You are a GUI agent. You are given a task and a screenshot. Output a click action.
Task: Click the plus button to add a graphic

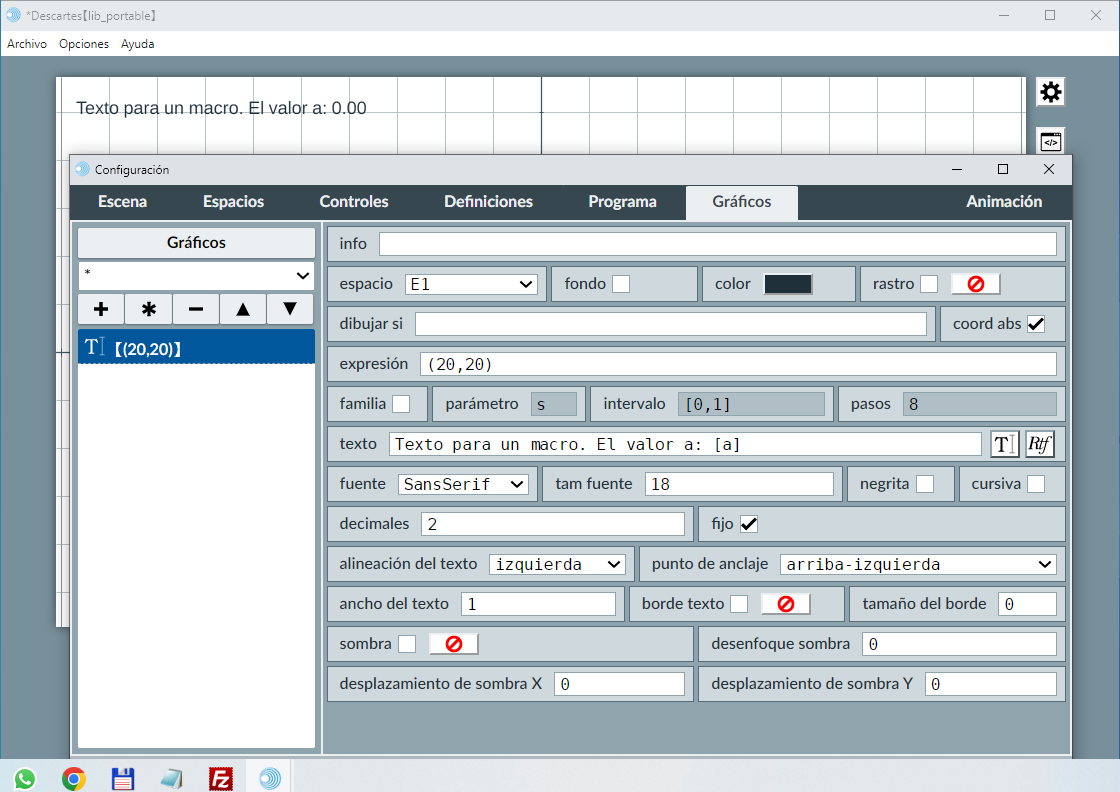pos(101,309)
